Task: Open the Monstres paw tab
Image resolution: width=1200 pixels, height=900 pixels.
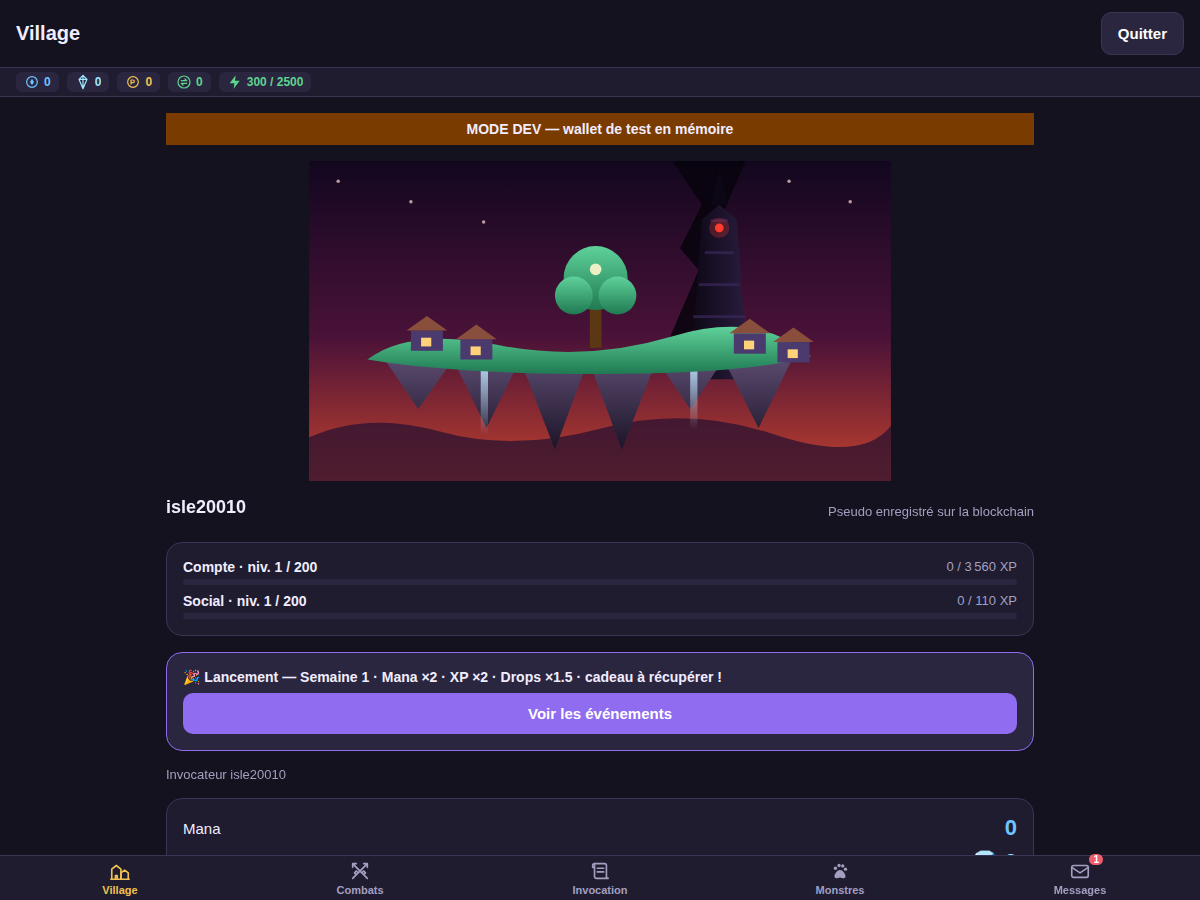Action: point(840,879)
